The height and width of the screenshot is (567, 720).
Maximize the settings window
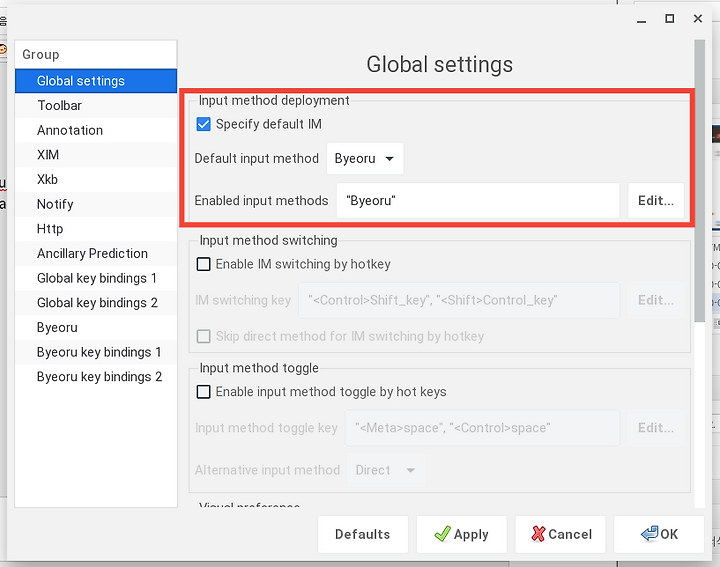point(670,19)
